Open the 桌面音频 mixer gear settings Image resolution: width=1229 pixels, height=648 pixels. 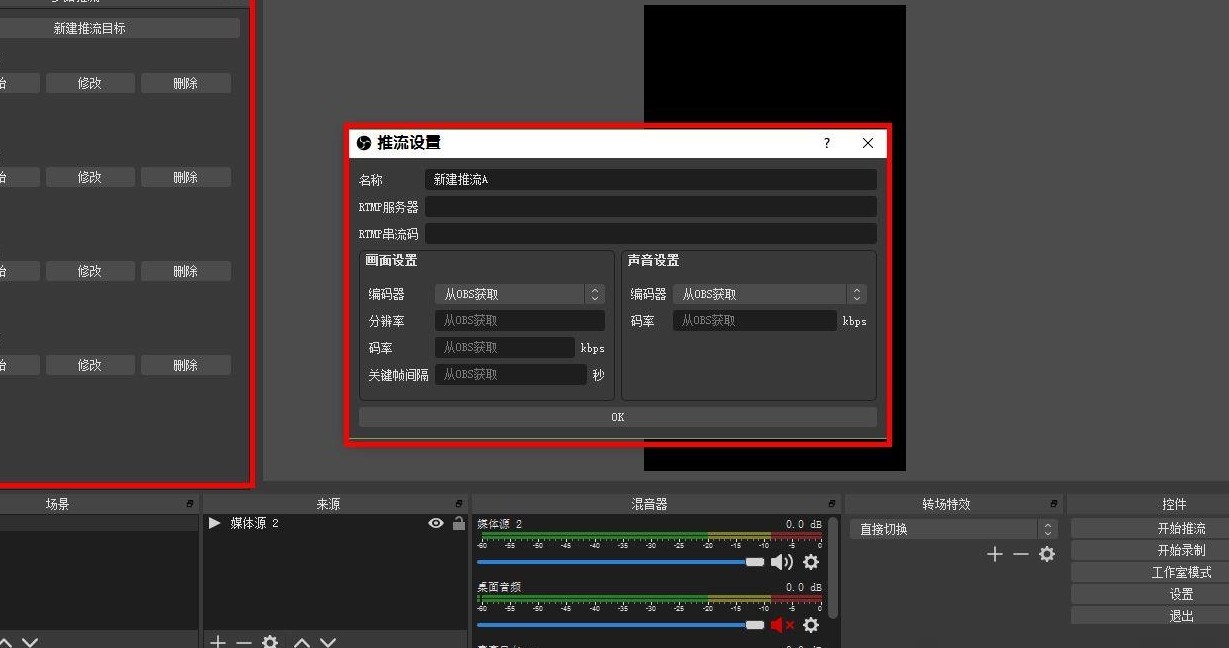click(811, 625)
